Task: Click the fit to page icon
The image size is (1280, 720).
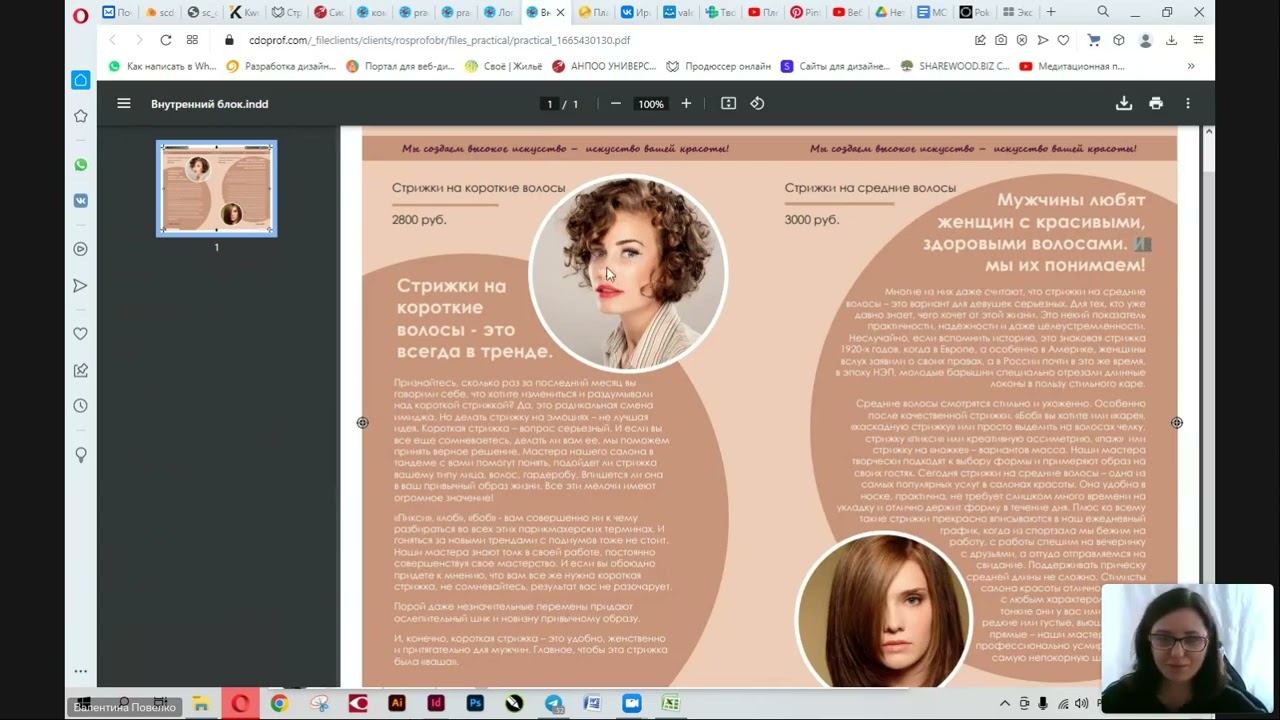Action: (728, 103)
